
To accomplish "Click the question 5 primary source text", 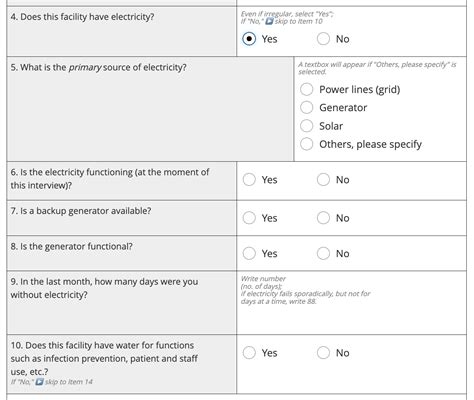I will (x=98, y=67).
